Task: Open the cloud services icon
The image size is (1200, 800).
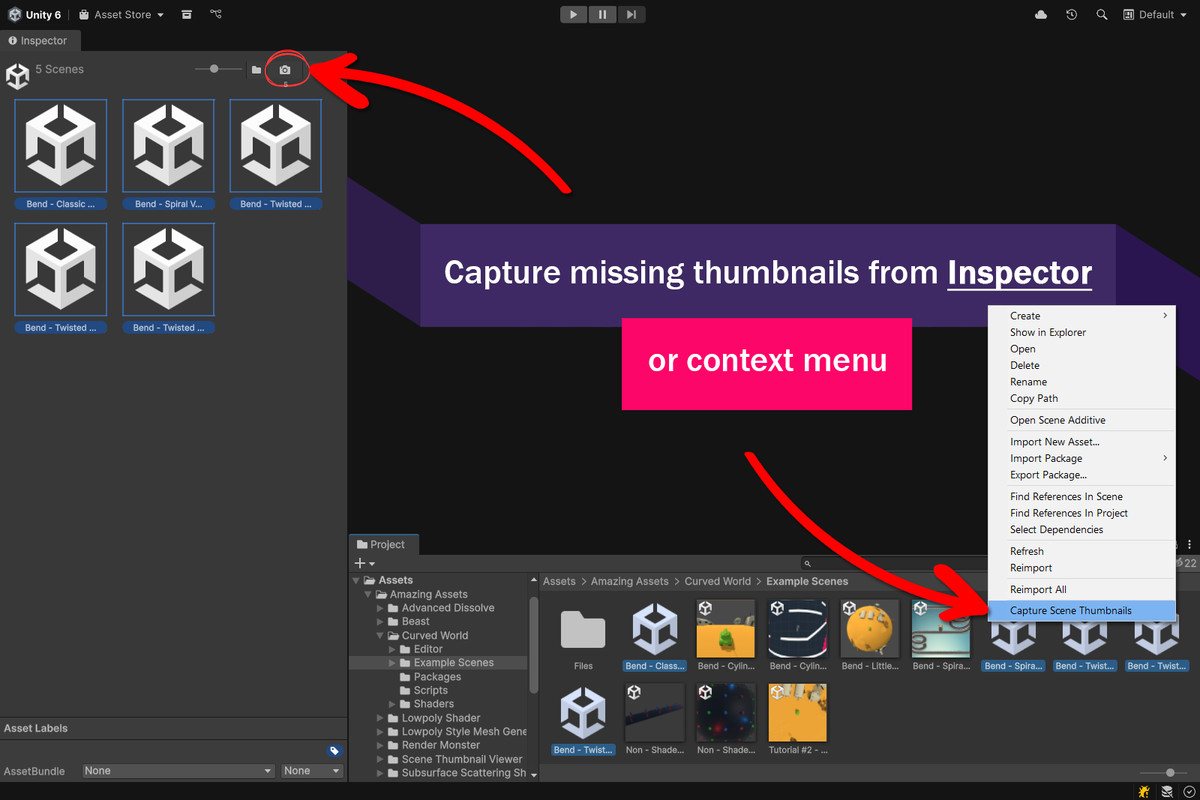Action: 1041,15
